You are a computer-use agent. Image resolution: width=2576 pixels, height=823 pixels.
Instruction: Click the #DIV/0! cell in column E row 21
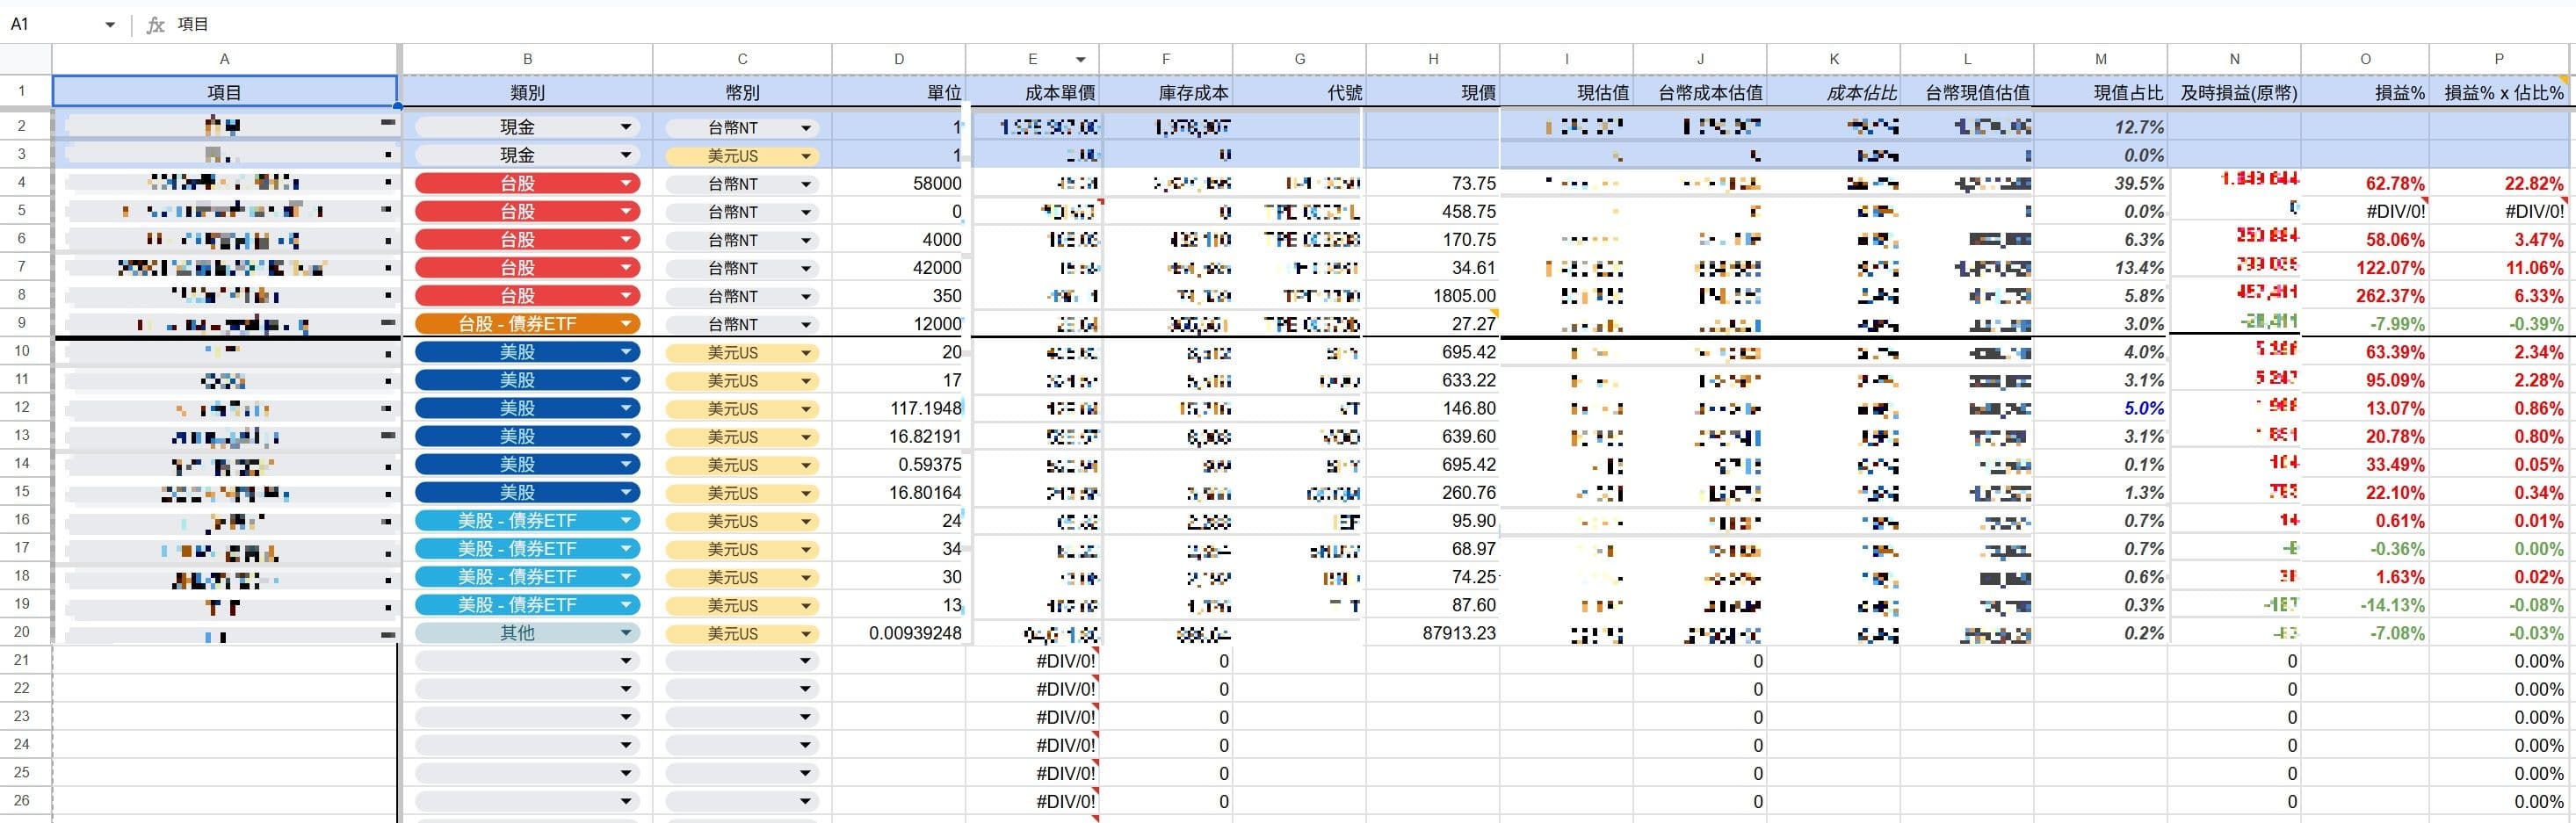pos(1032,661)
